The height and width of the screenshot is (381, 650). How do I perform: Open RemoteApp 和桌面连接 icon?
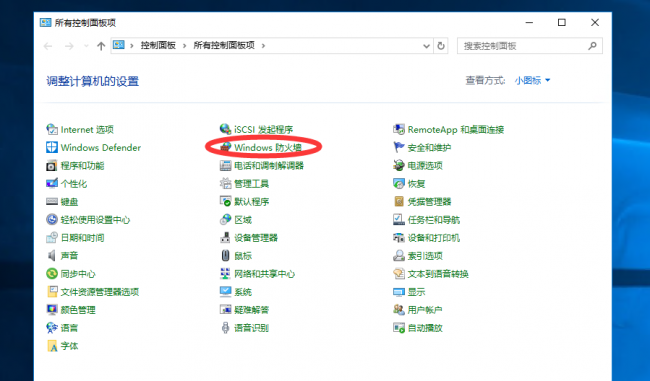(399, 129)
